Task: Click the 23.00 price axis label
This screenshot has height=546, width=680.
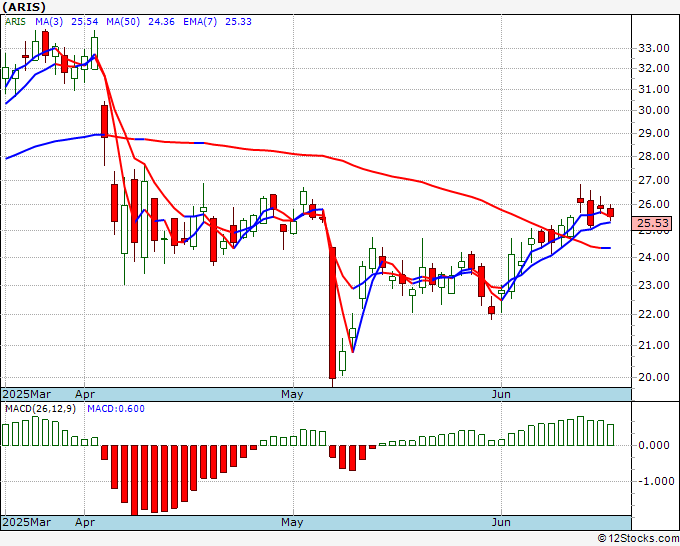Action: pyautogui.click(x=654, y=285)
